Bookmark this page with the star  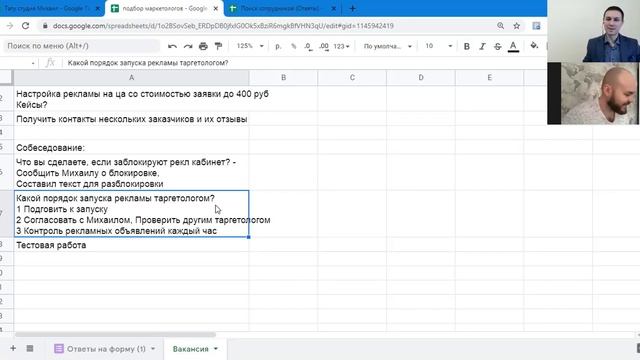pyautogui.click(x=516, y=26)
